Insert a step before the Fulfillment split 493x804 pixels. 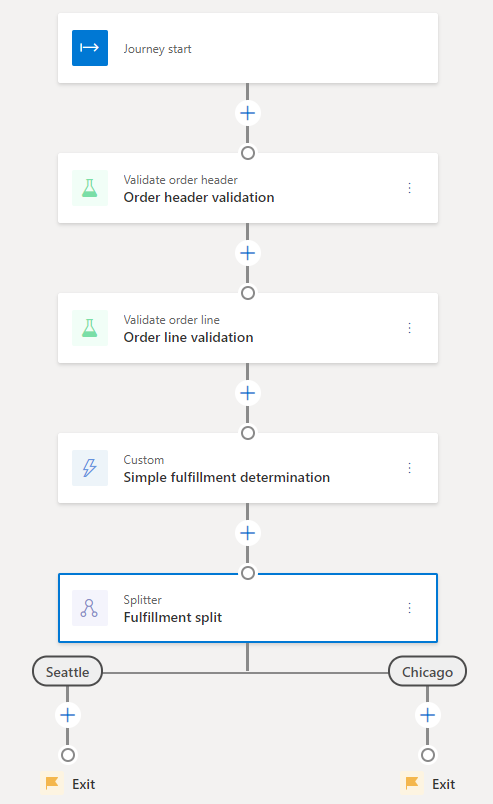248,533
